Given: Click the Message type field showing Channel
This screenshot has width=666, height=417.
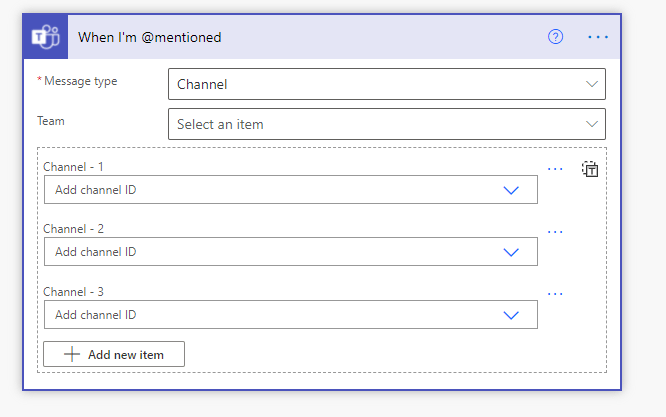Looking at the screenshot, I should [x=370, y=85].
